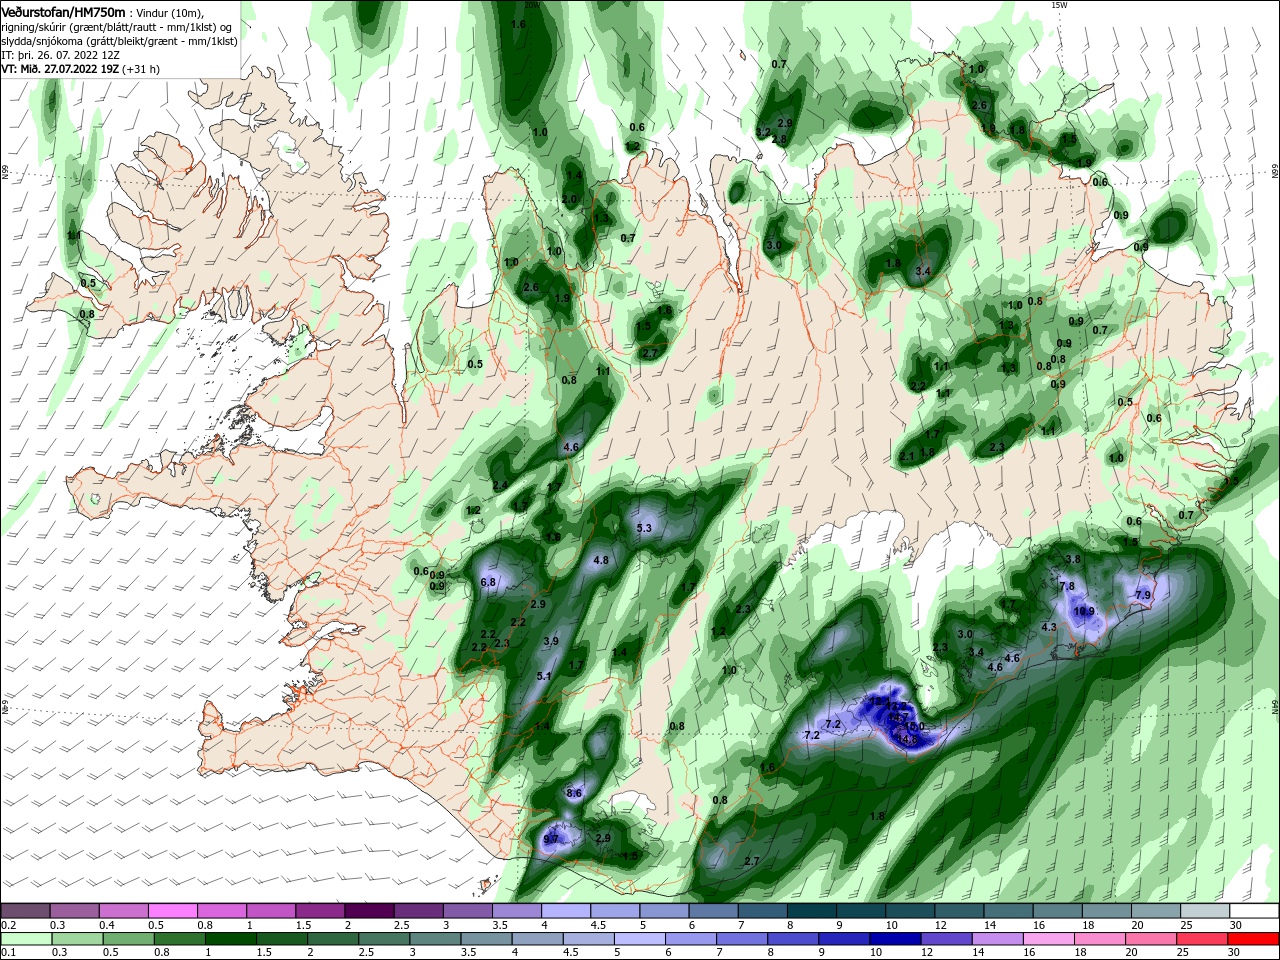
Task: Click the lower-row rain swatch labeled 2.5
Action: (384, 938)
